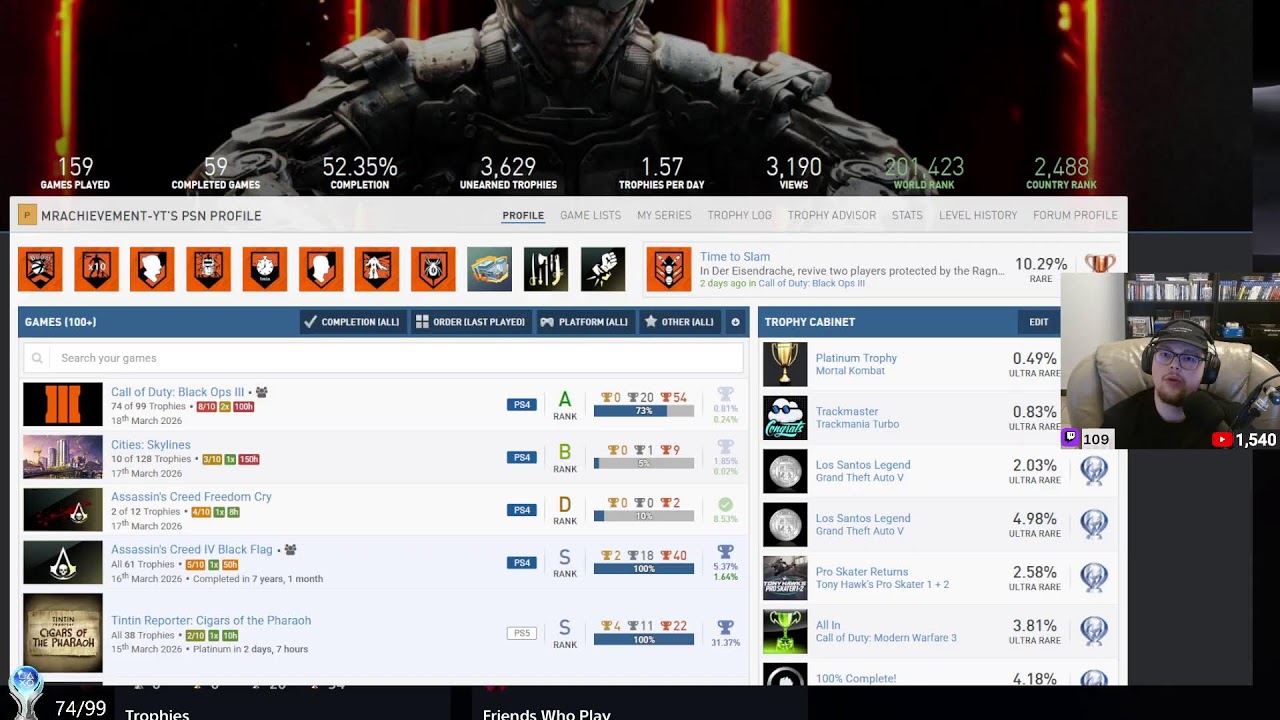Open the Level History tab
The width and height of the screenshot is (1280, 720).
point(978,215)
